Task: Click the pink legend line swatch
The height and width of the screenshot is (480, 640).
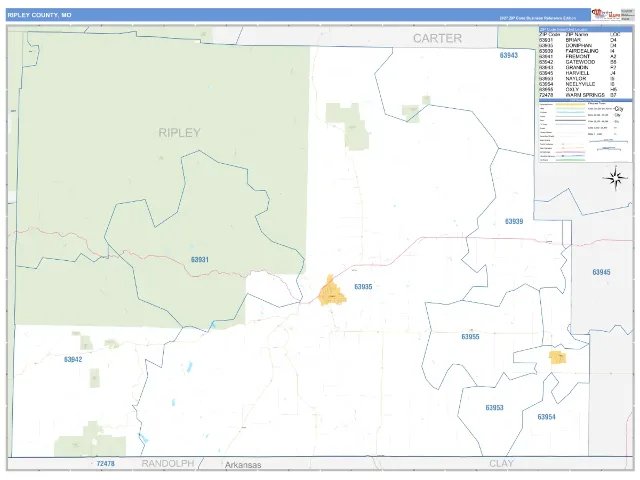Action: pos(570,152)
